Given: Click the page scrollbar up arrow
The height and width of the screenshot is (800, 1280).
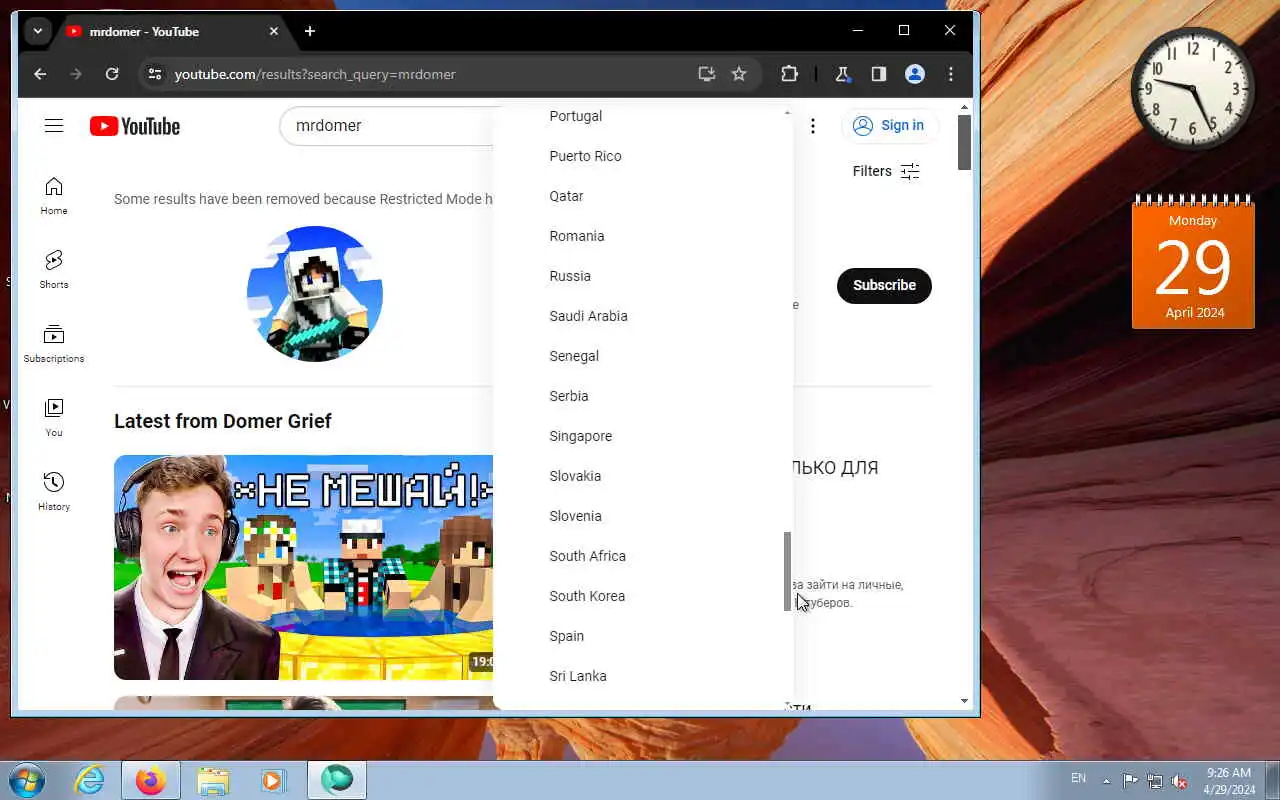Looking at the screenshot, I should tap(965, 106).
